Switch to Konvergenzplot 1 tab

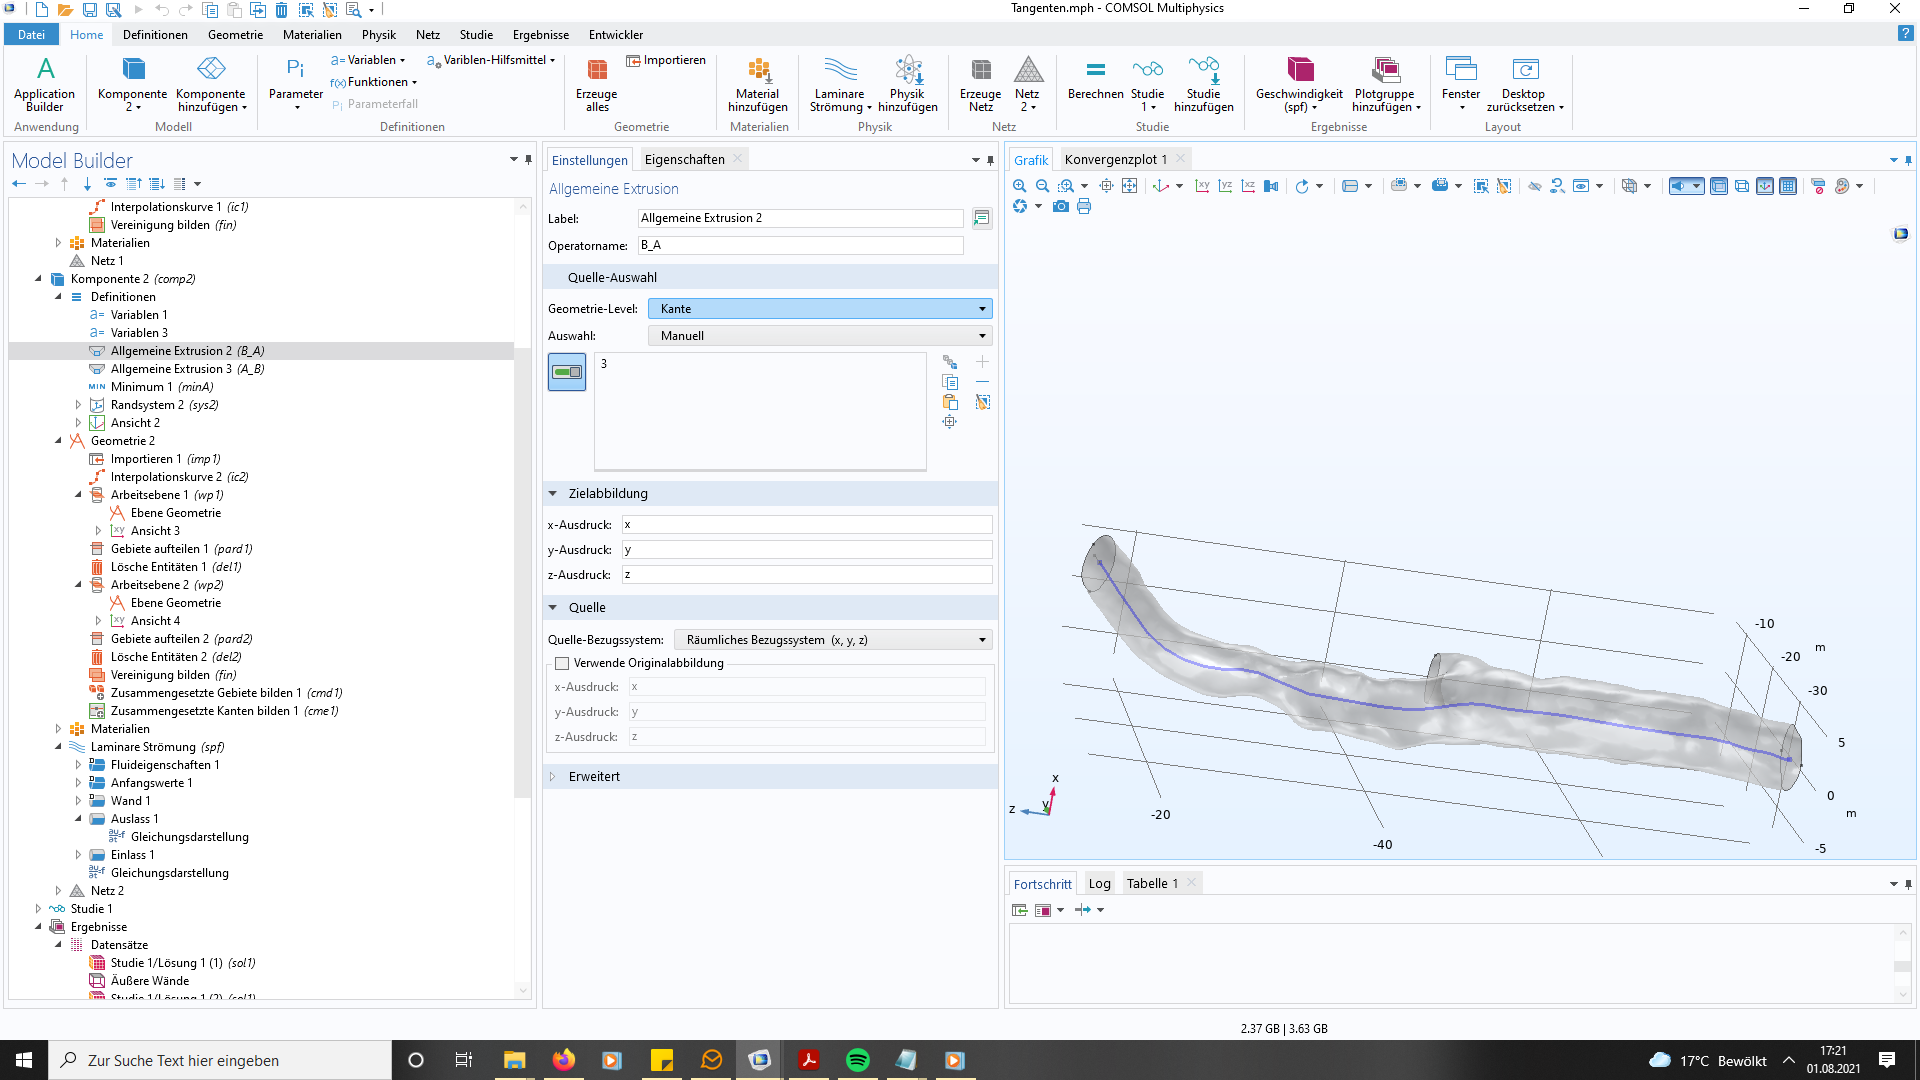(1115, 160)
